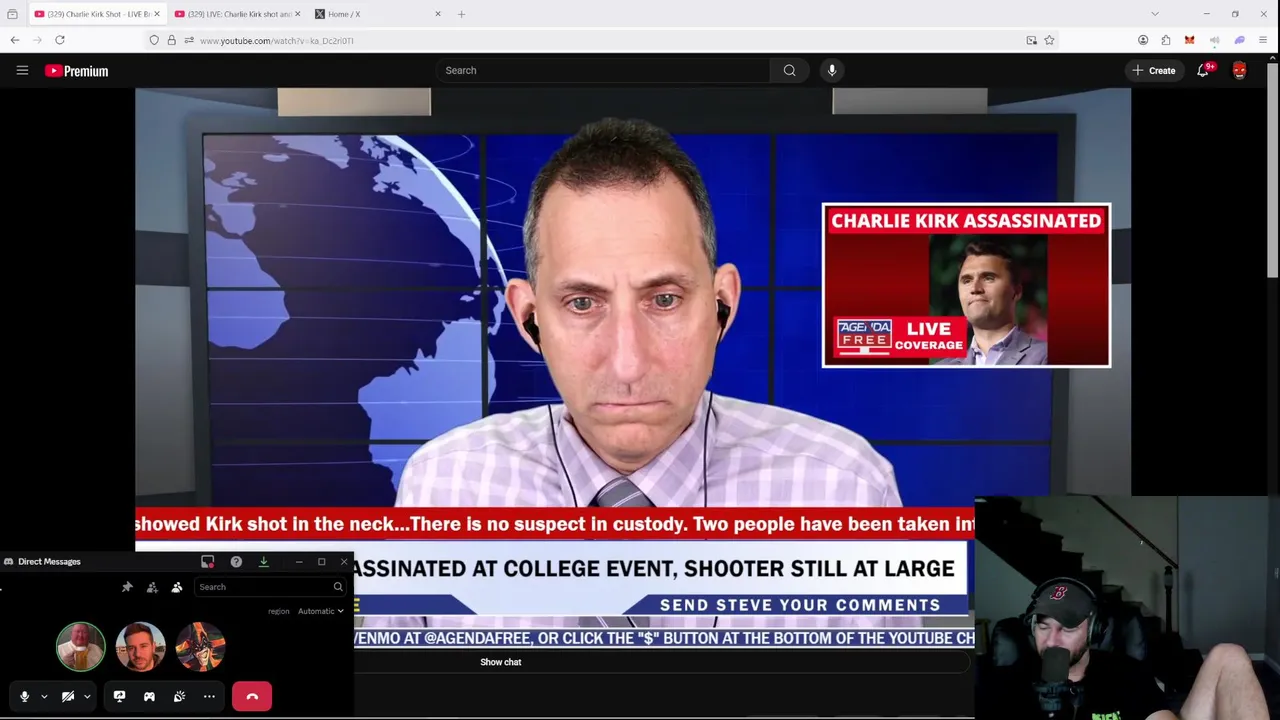Go back with the browser back arrow

[x=14, y=40]
